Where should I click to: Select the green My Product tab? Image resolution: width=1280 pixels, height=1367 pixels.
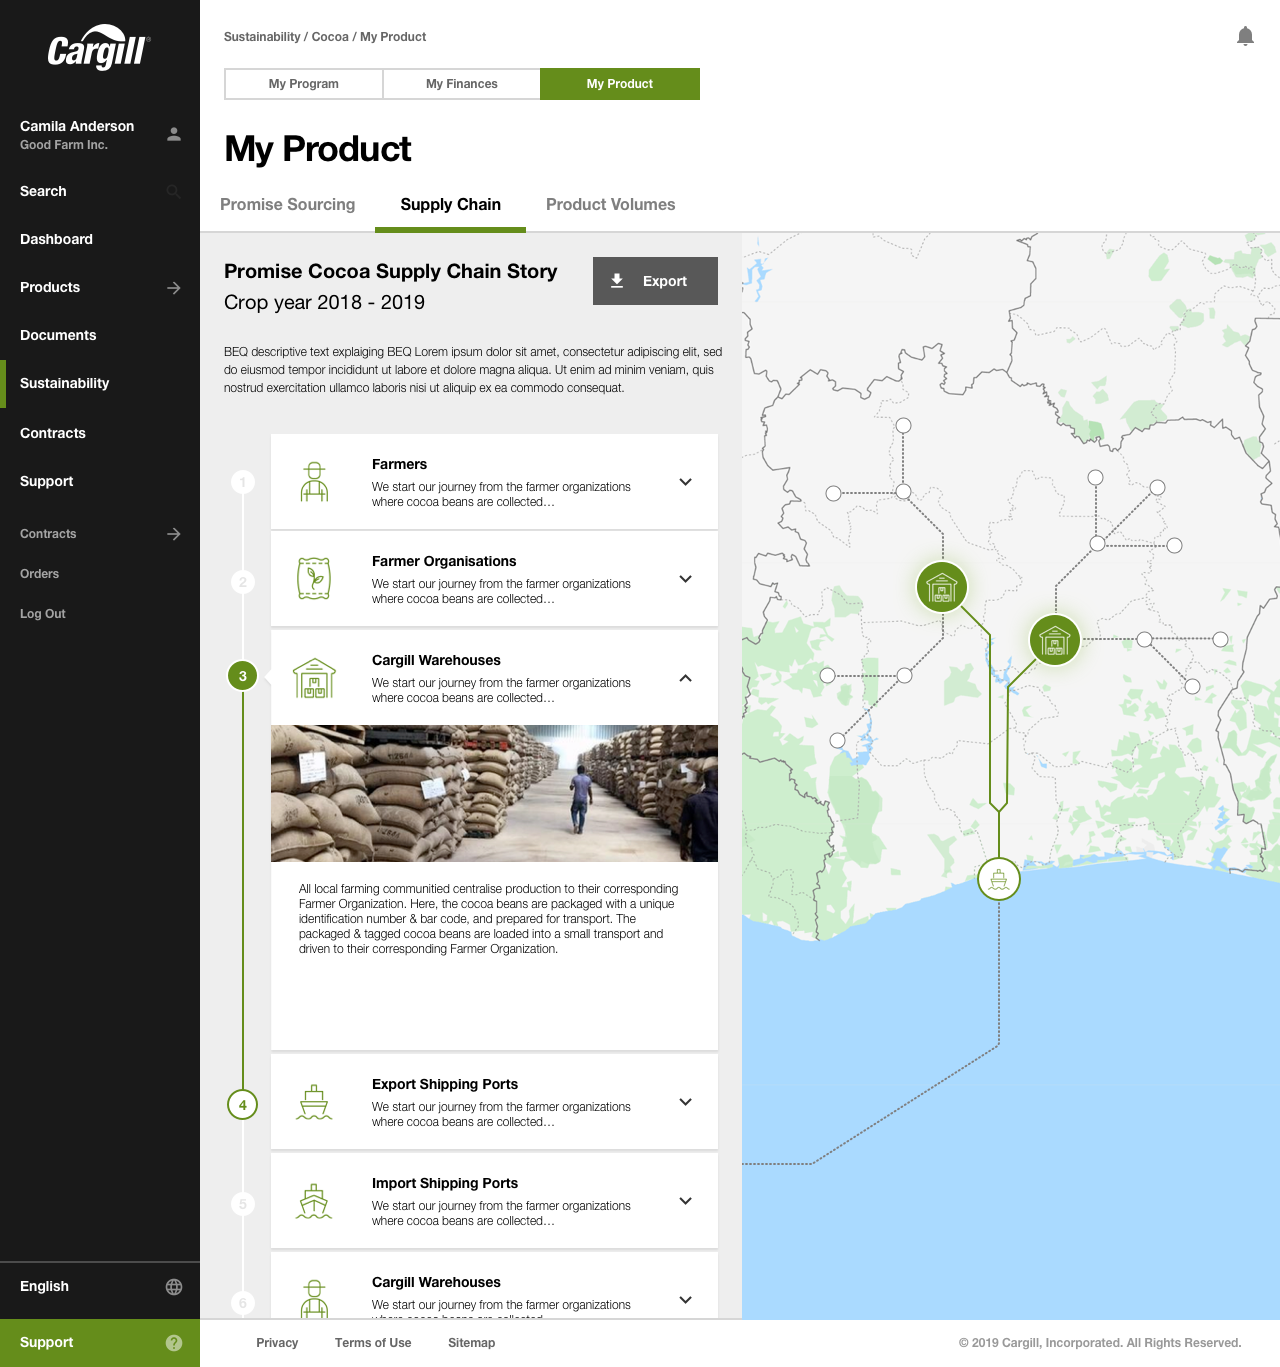(x=620, y=84)
